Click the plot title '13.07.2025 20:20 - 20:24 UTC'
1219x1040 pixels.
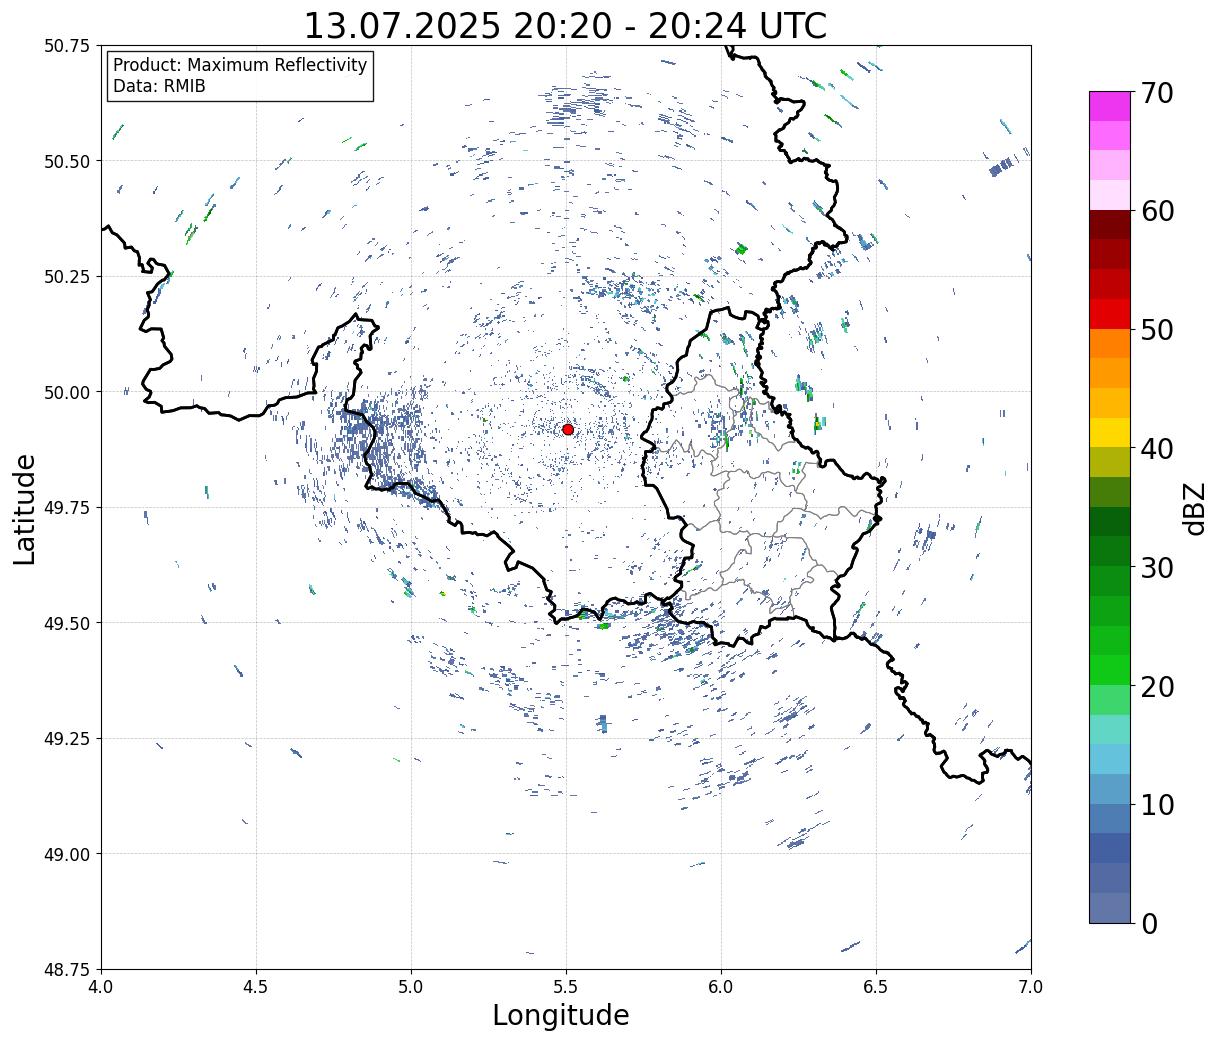(x=565, y=25)
